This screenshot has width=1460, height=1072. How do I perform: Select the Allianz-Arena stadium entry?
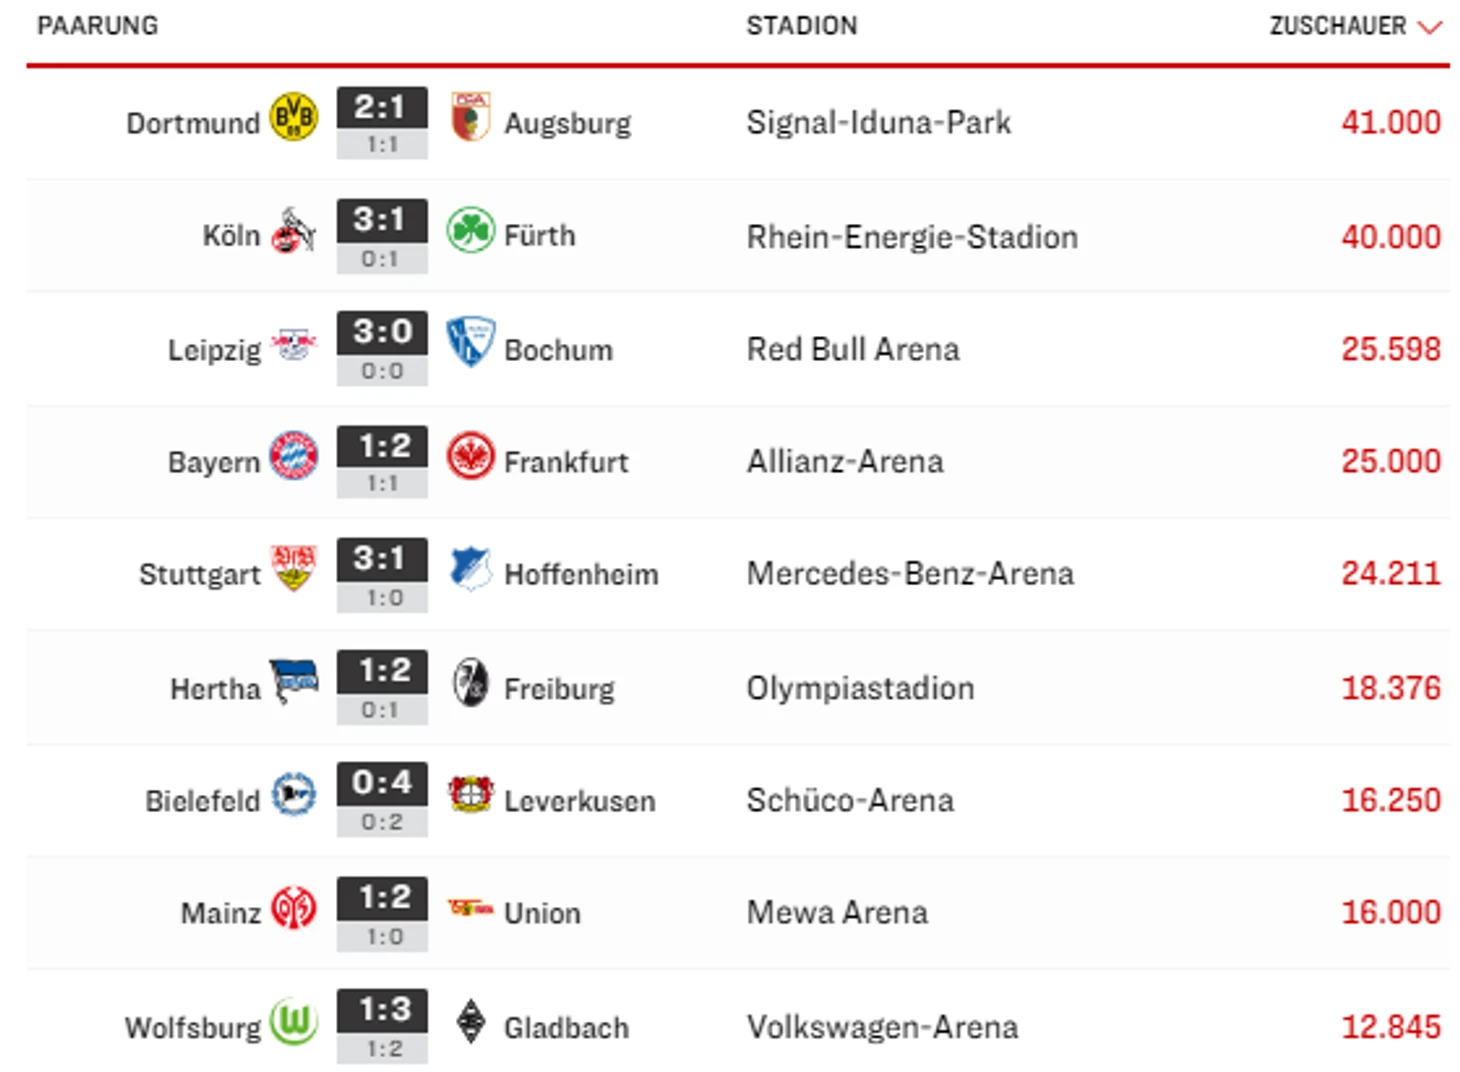click(x=845, y=461)
